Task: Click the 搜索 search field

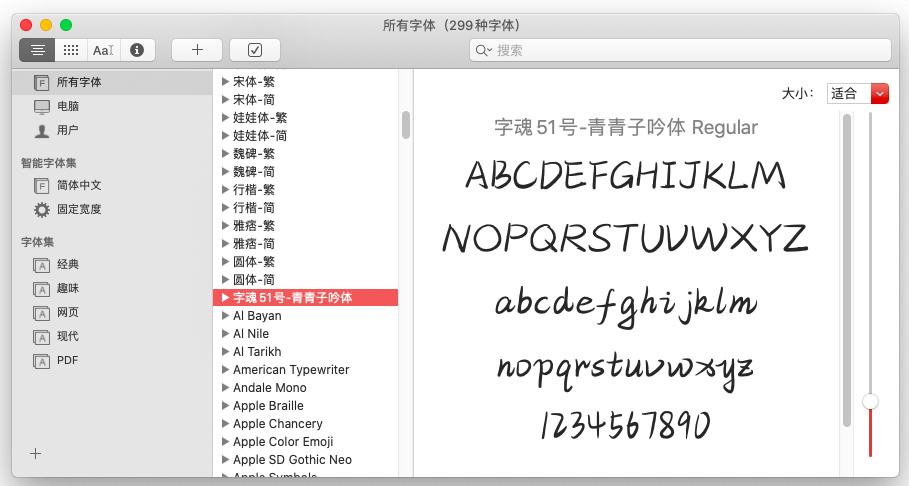Action: (680, 50)
